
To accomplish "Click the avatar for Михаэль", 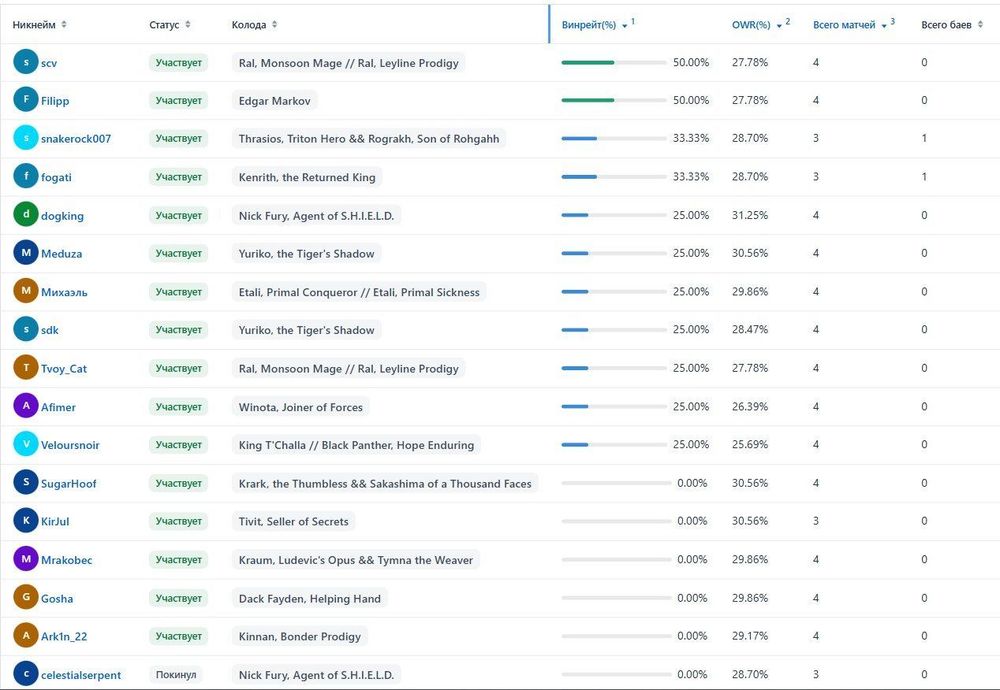I will (x=26, y=291).
